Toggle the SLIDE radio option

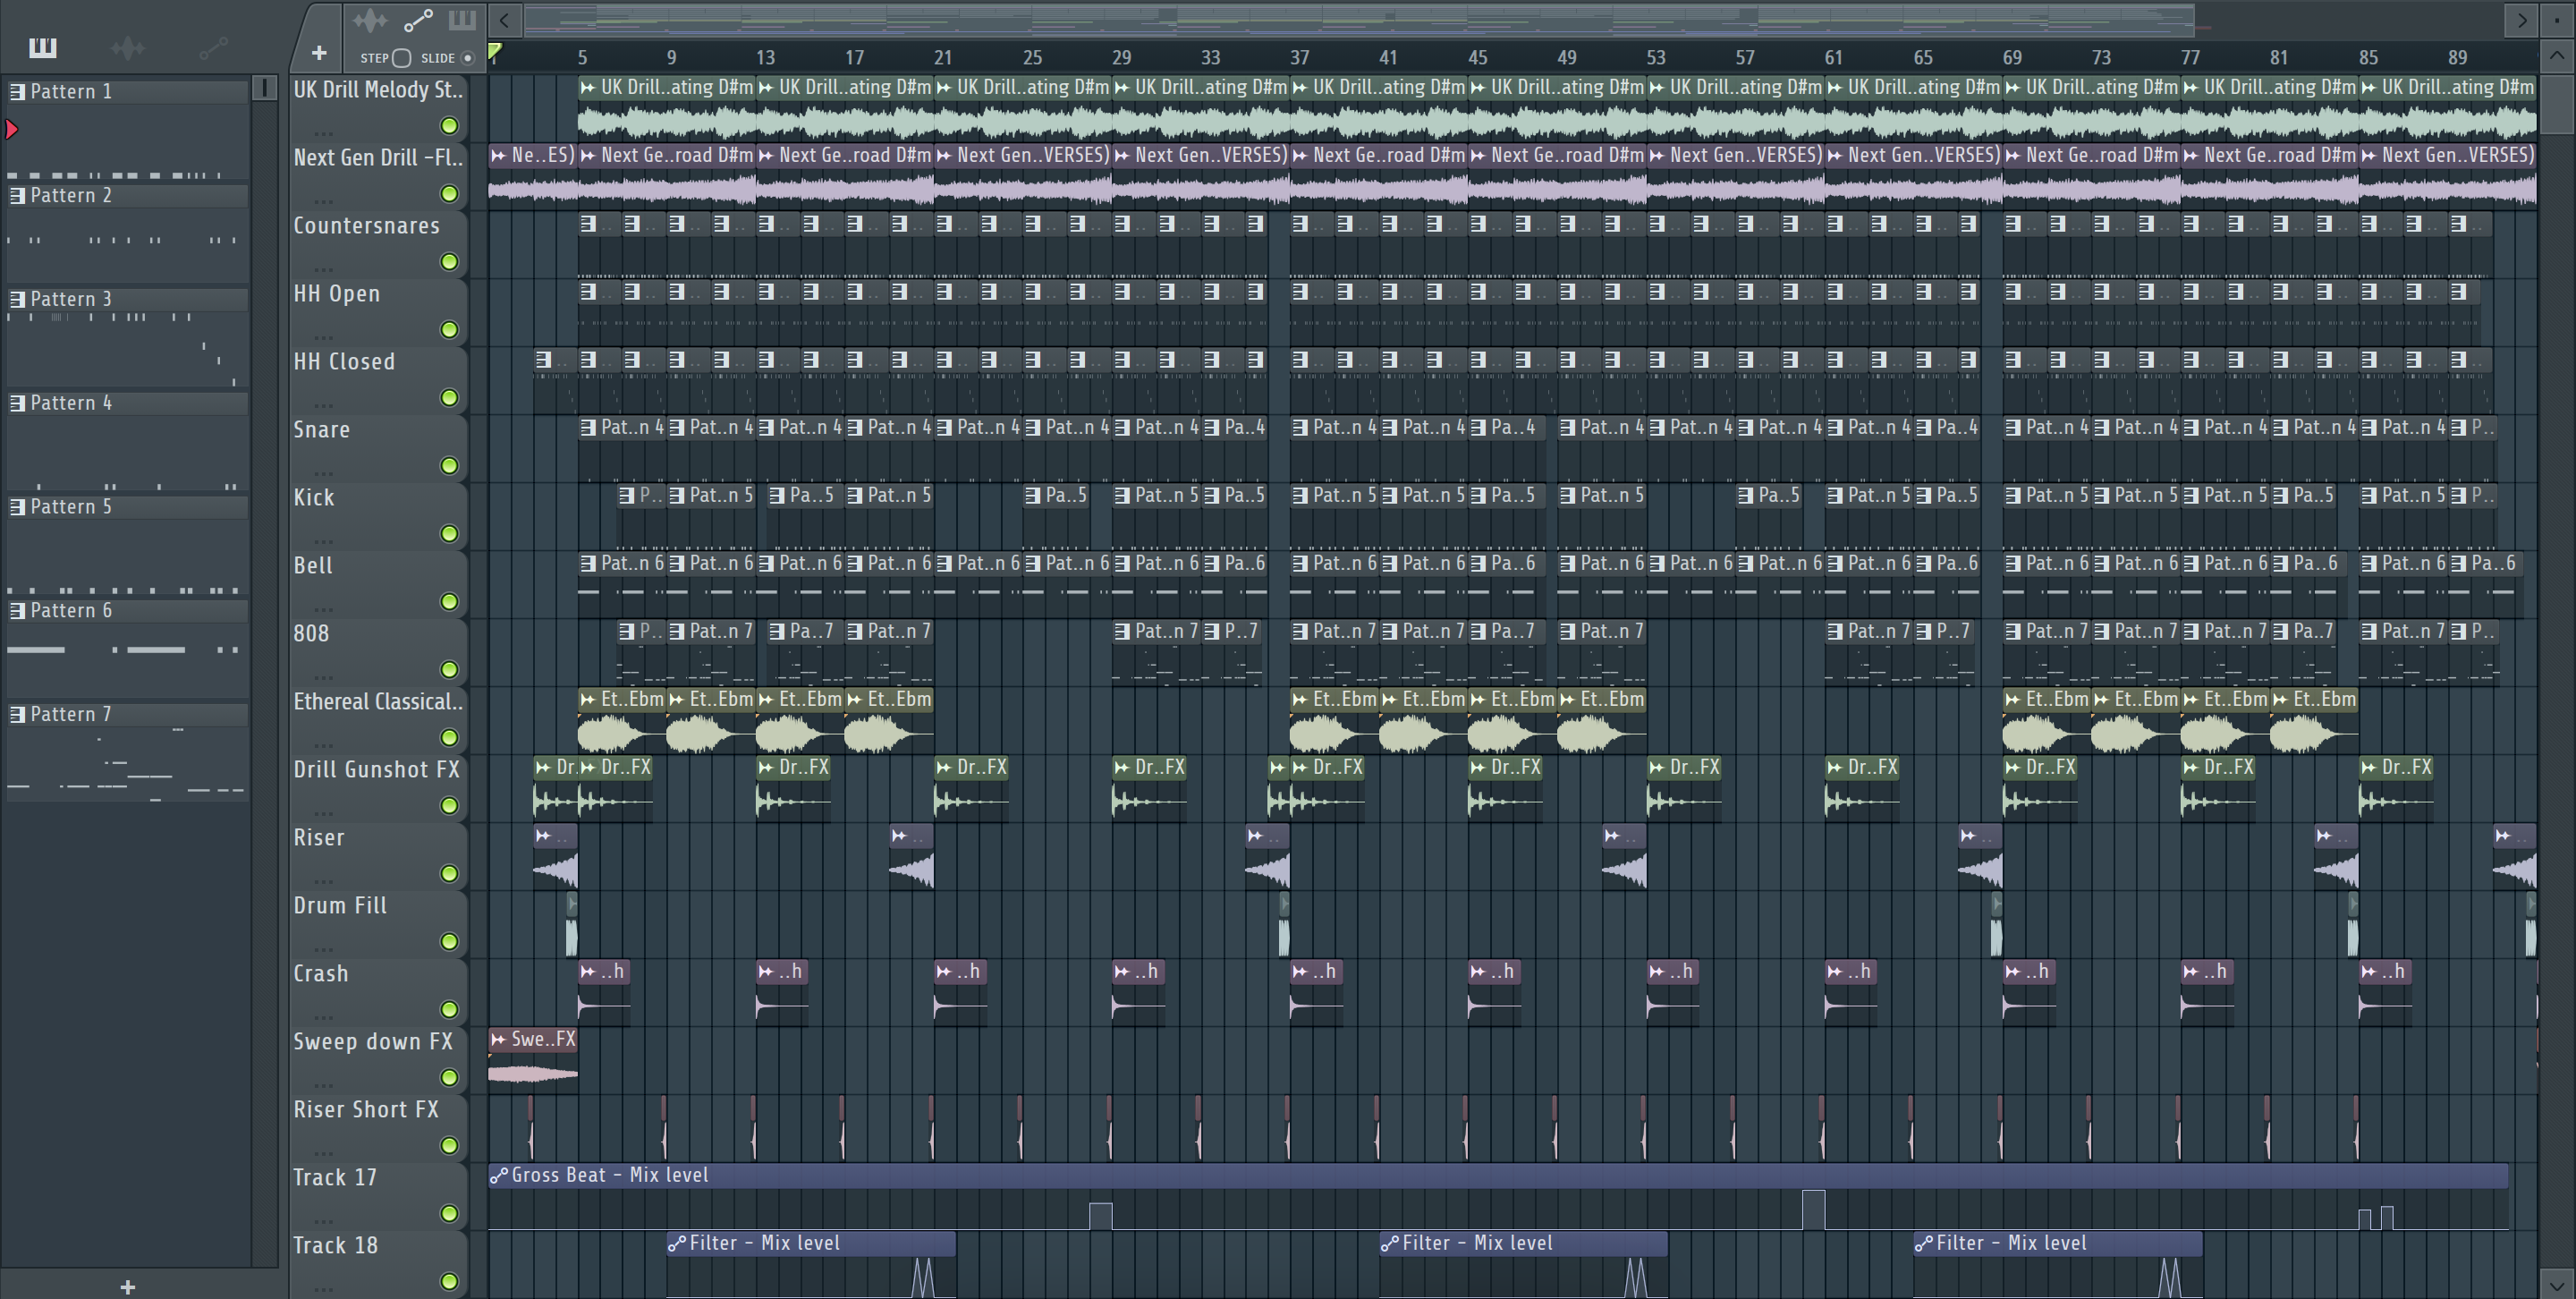tap(467, 58)
